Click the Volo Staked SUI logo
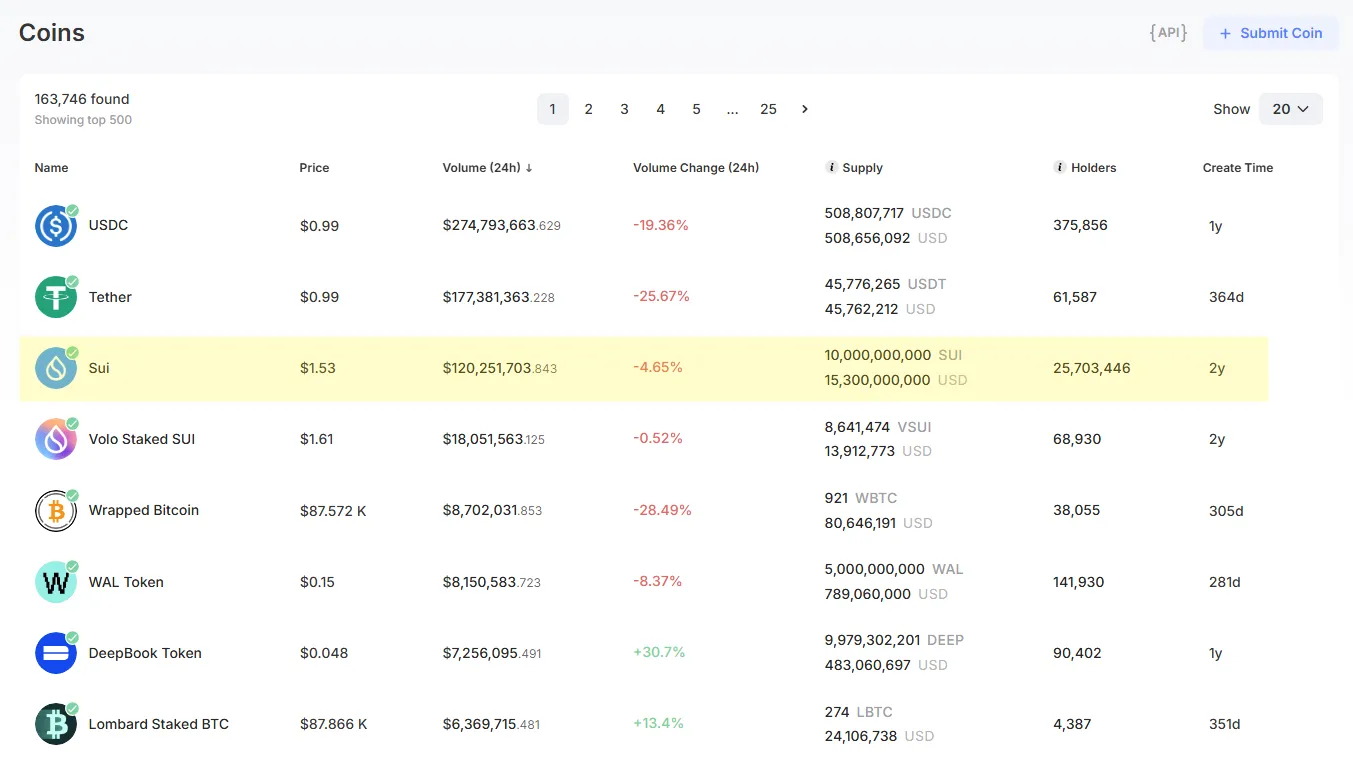The width and height of the screenshot is (1353, 761). 56,439
